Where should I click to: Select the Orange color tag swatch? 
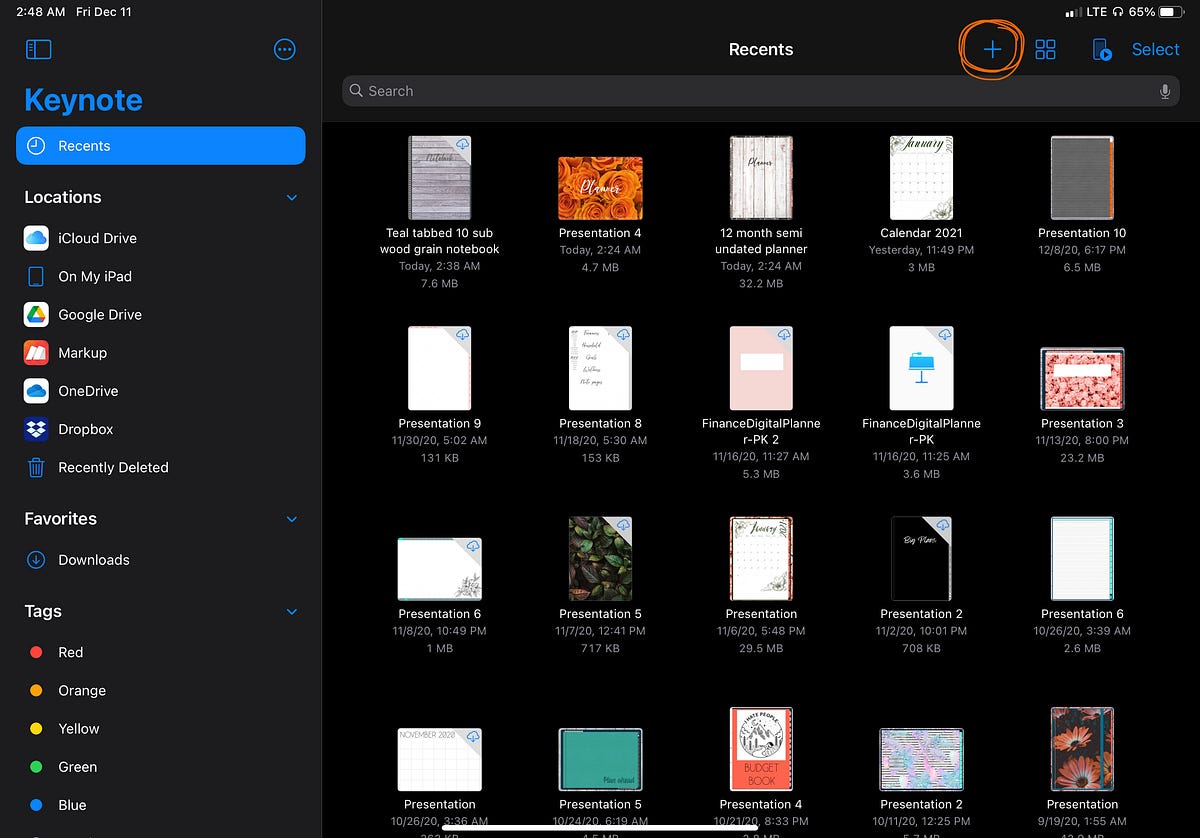click(34, 690)
